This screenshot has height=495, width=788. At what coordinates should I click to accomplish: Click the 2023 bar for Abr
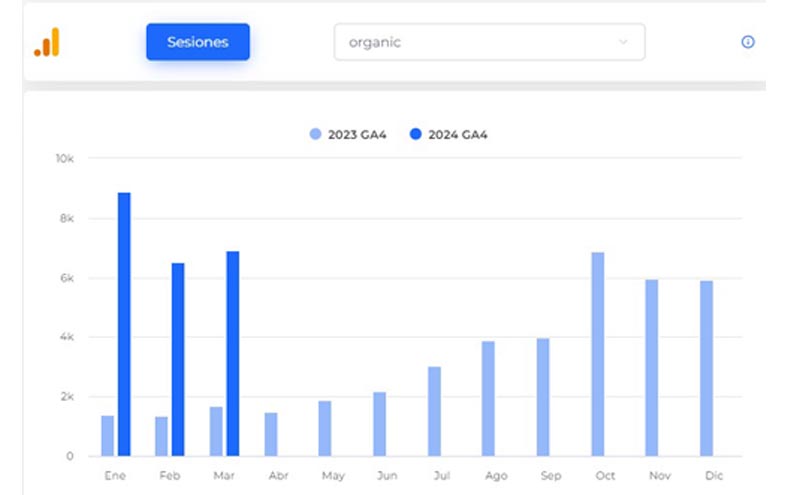(x=271, y=434)
